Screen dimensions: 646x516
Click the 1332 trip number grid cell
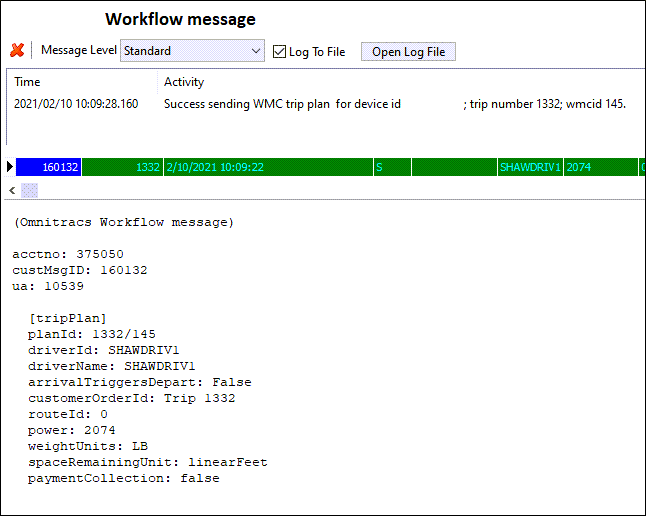(123, 167)
